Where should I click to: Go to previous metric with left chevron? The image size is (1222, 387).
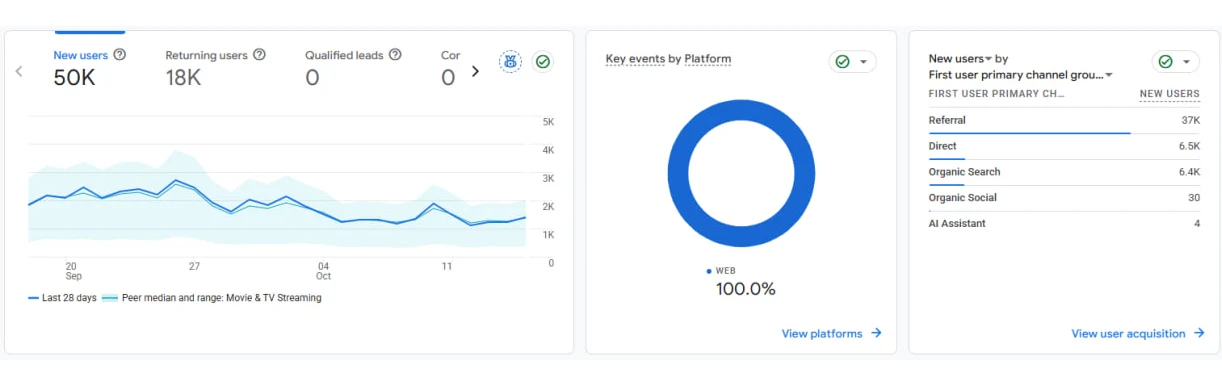point(19,71)
